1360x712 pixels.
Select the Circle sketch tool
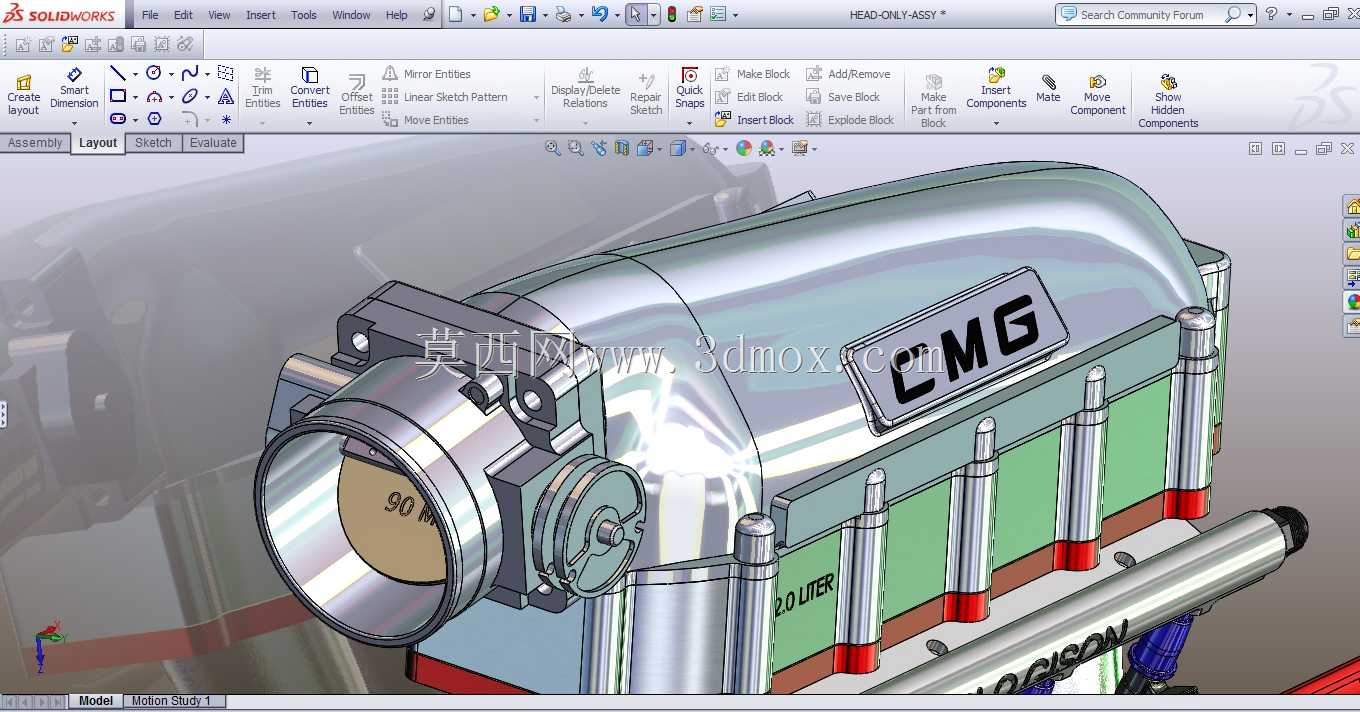click(x=154, y=73)
